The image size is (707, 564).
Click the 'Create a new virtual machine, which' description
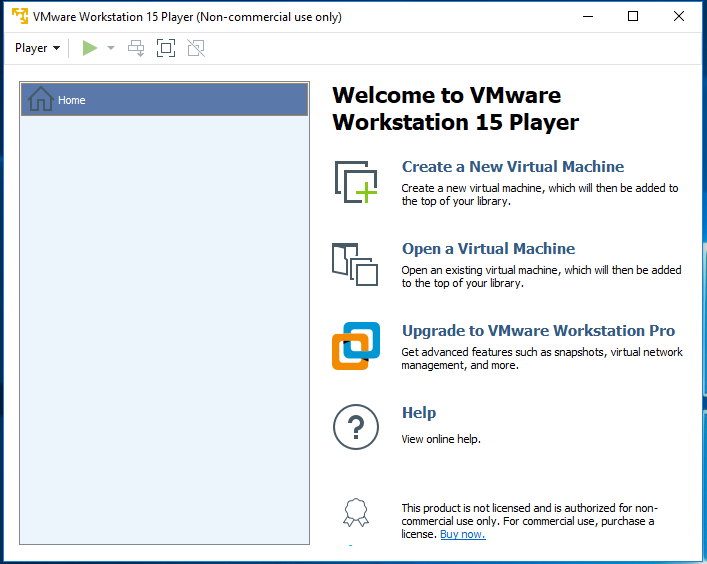(540, 194)
